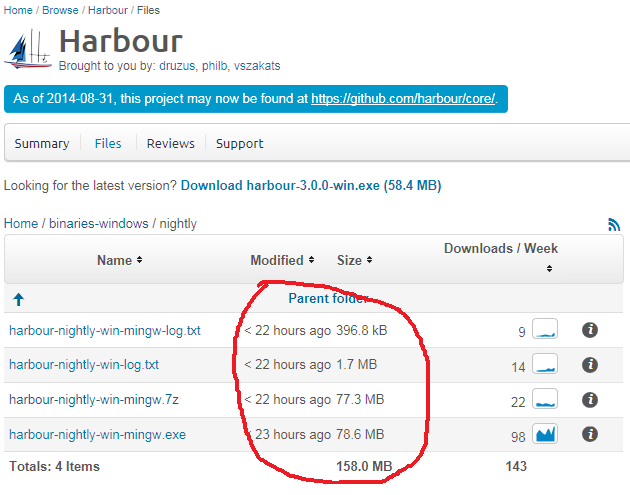Sort files by Modified column
Screen dimensions: 630x495
[282, 260]
